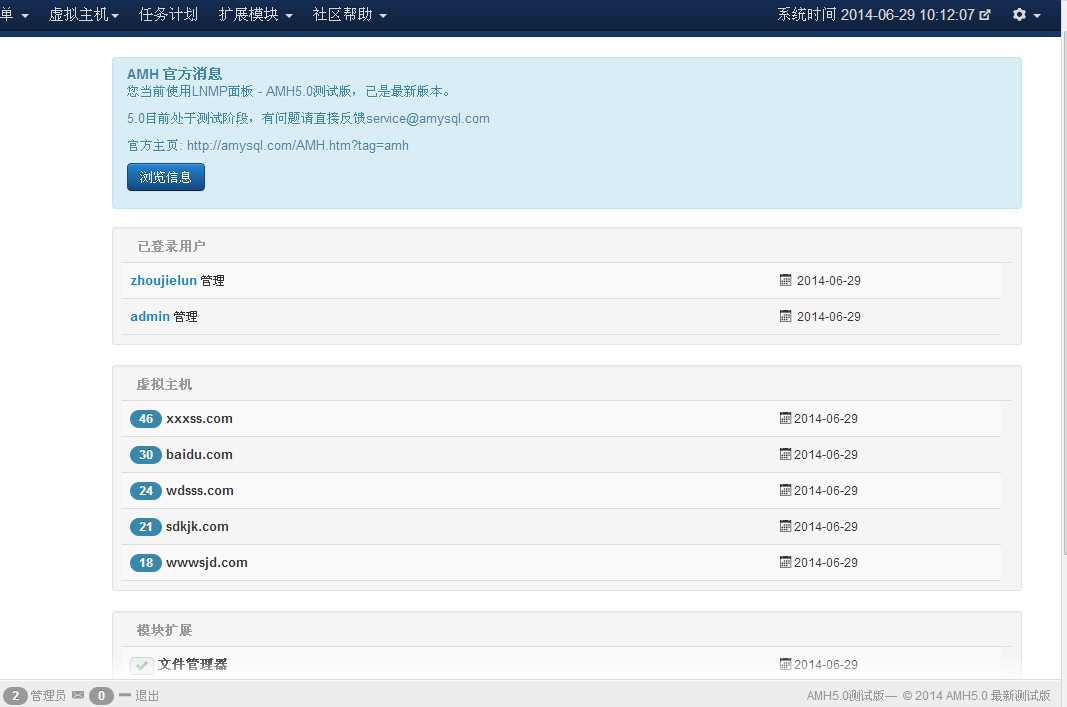The width and height of the screenshot is (1067, 707).
Task: Click the 18 badge beside wwwsjd.com
Action: pyautogui.click(x=146, y=563)
